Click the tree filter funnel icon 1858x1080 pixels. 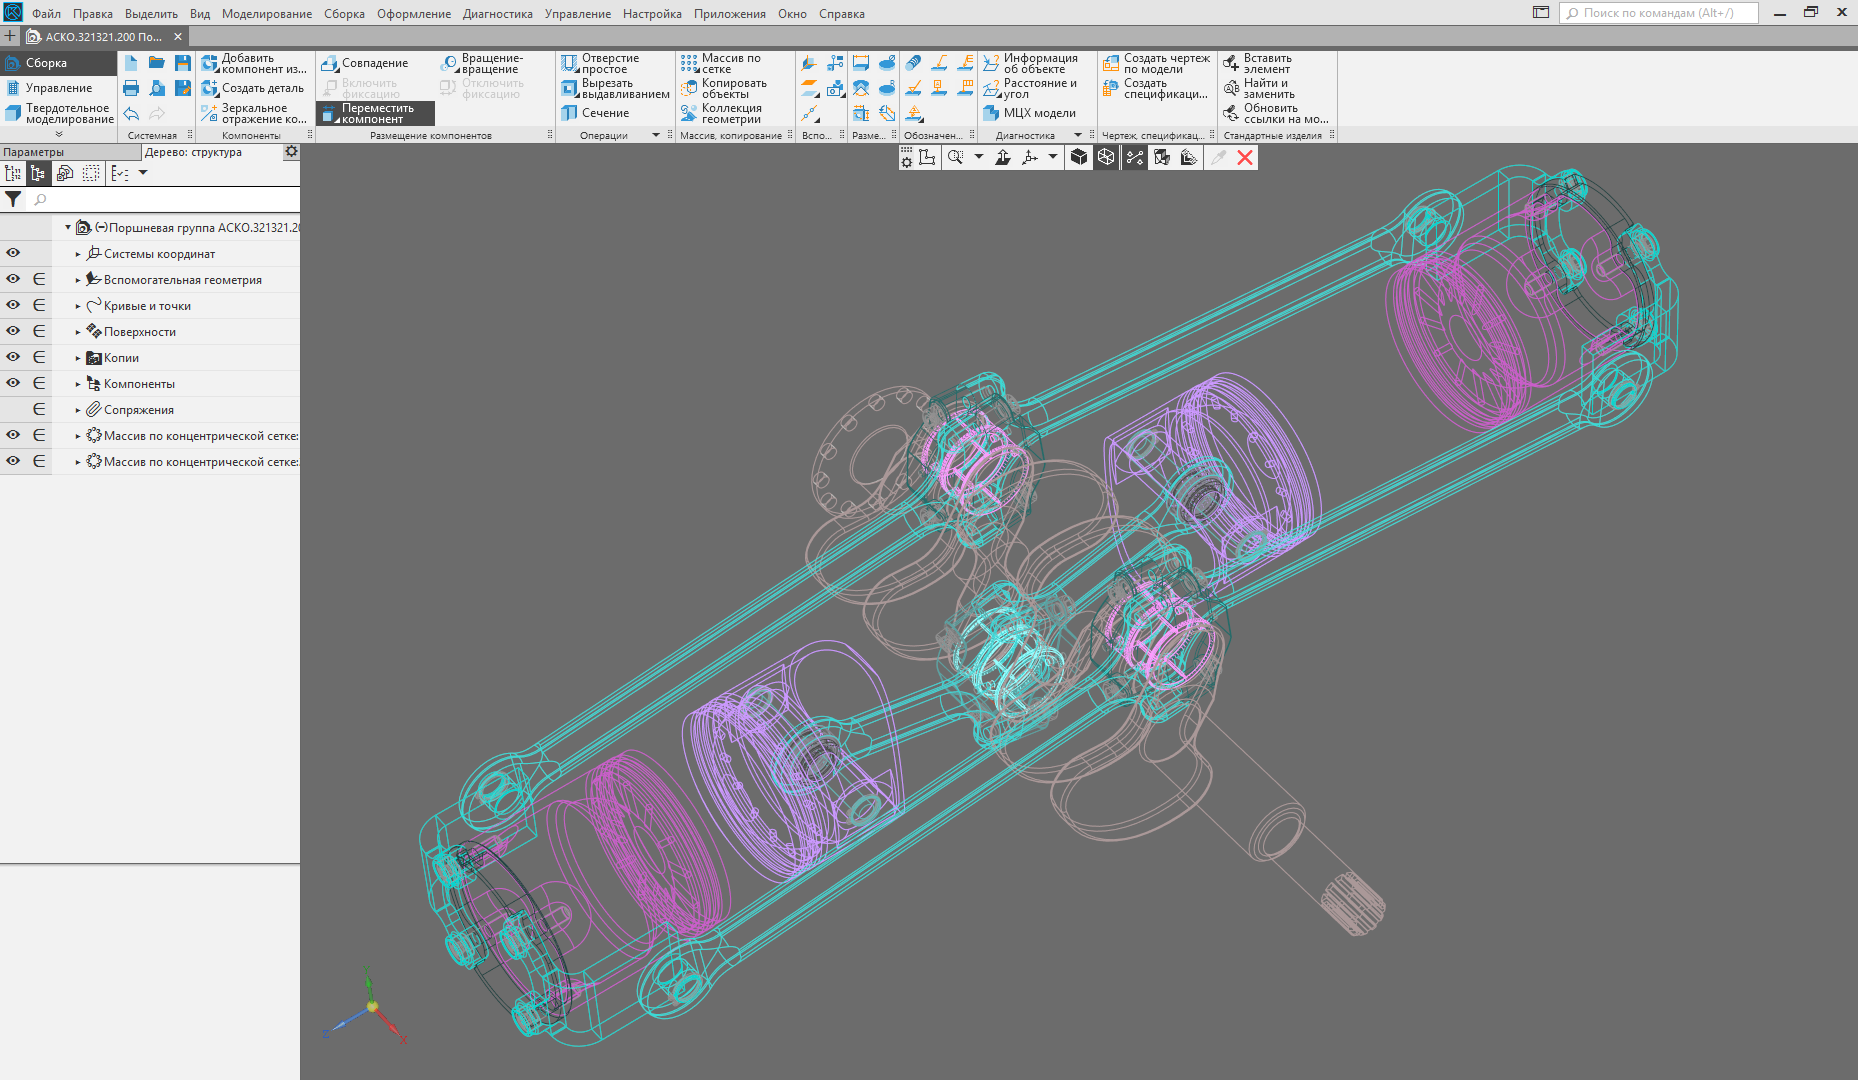pyautogui.click(x=13, y=199)
